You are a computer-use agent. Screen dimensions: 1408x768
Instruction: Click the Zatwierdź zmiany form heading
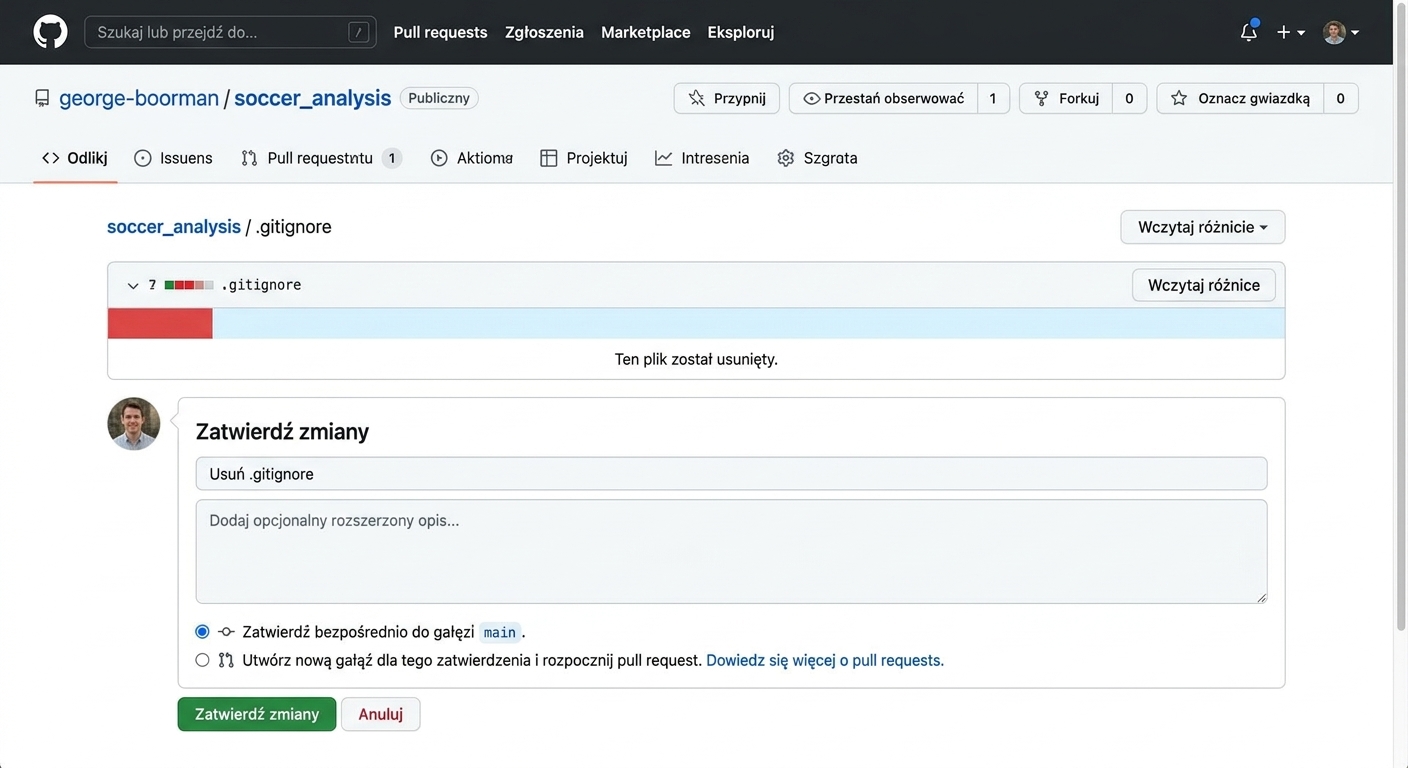[x=282, y=431]
